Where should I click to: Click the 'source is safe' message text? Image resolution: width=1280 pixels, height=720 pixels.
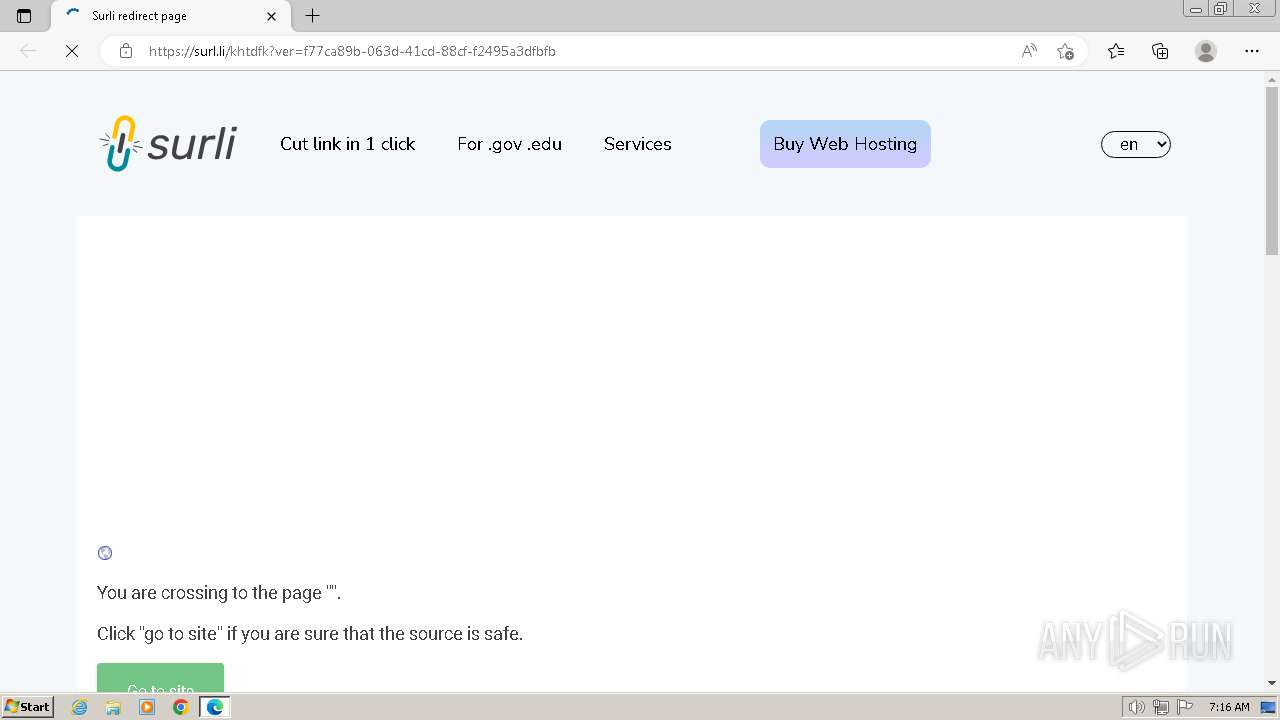310,634
